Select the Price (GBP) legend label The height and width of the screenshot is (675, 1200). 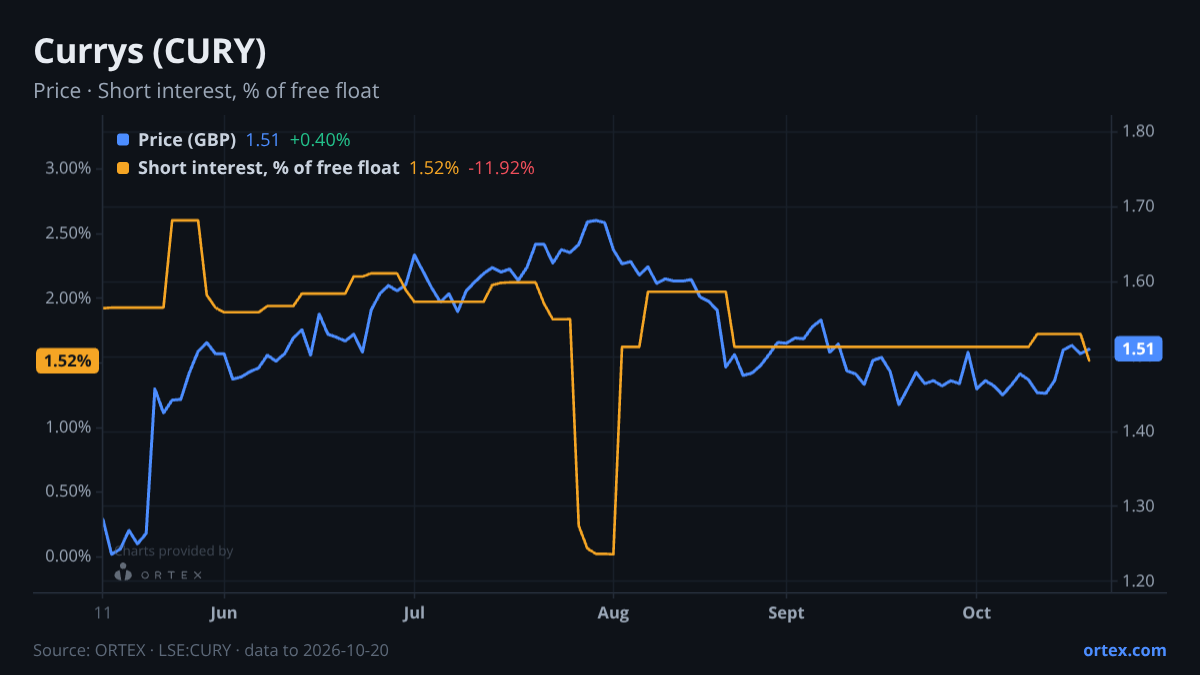(x=188, y=140)
